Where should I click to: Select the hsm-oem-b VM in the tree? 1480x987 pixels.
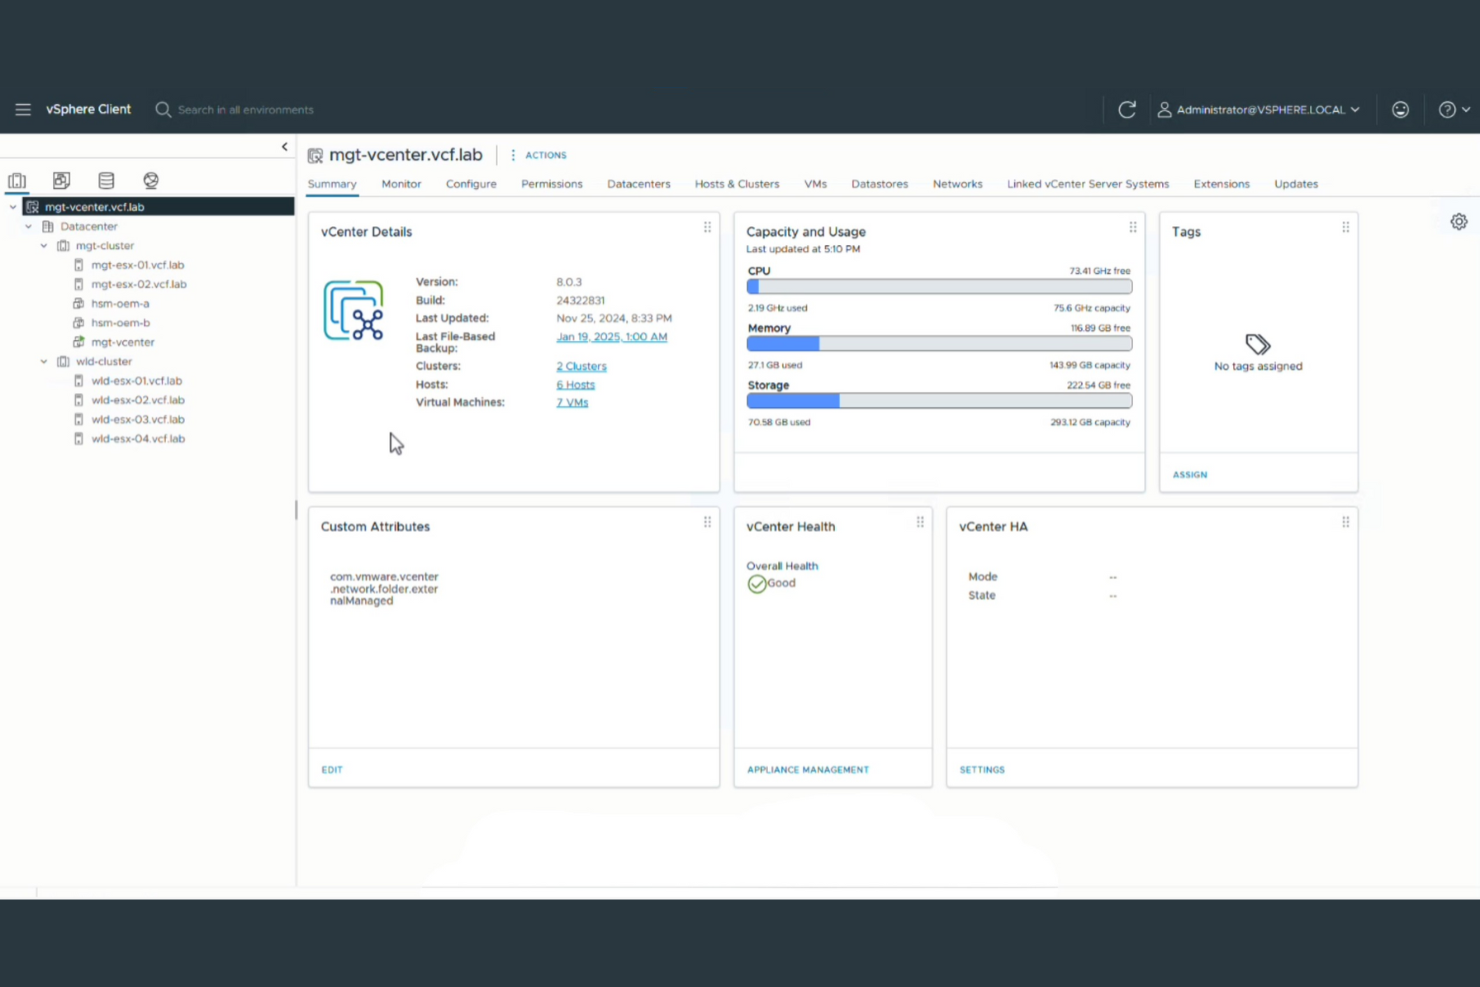(120, 323)
